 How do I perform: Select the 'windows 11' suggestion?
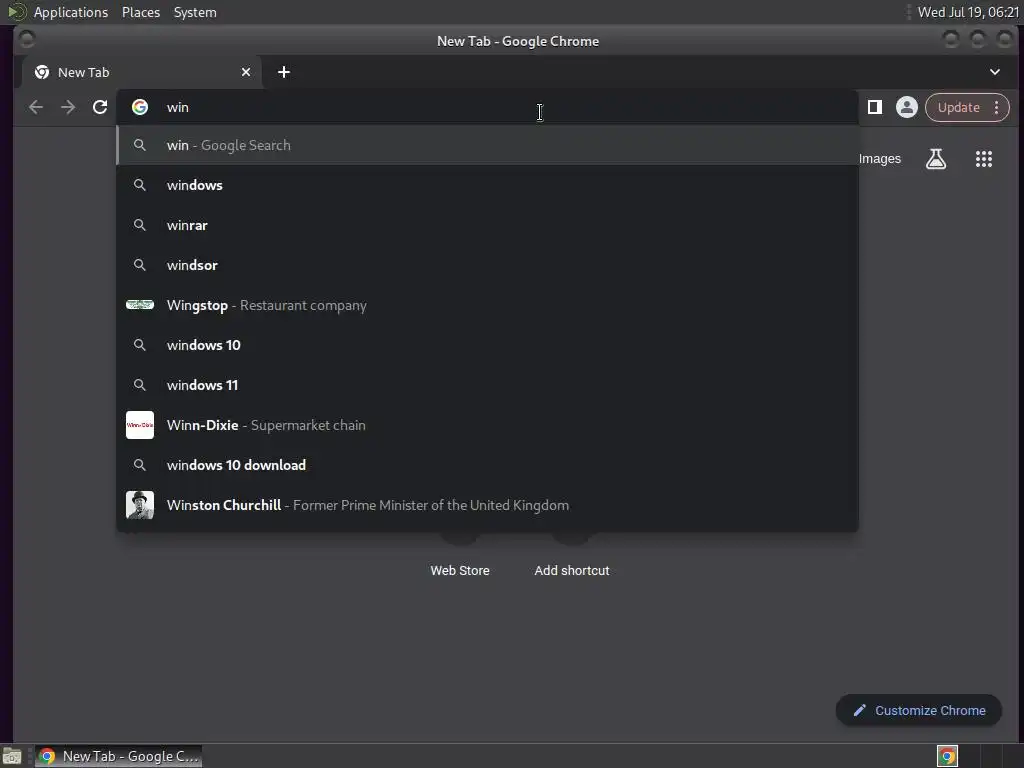coord(487,385)
